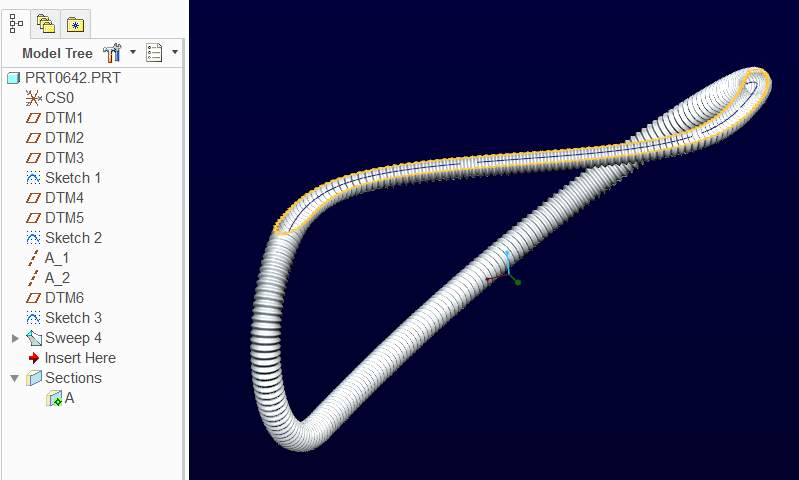
Task: Collapse the Sections tree node
Action: [x=15, y=378]
